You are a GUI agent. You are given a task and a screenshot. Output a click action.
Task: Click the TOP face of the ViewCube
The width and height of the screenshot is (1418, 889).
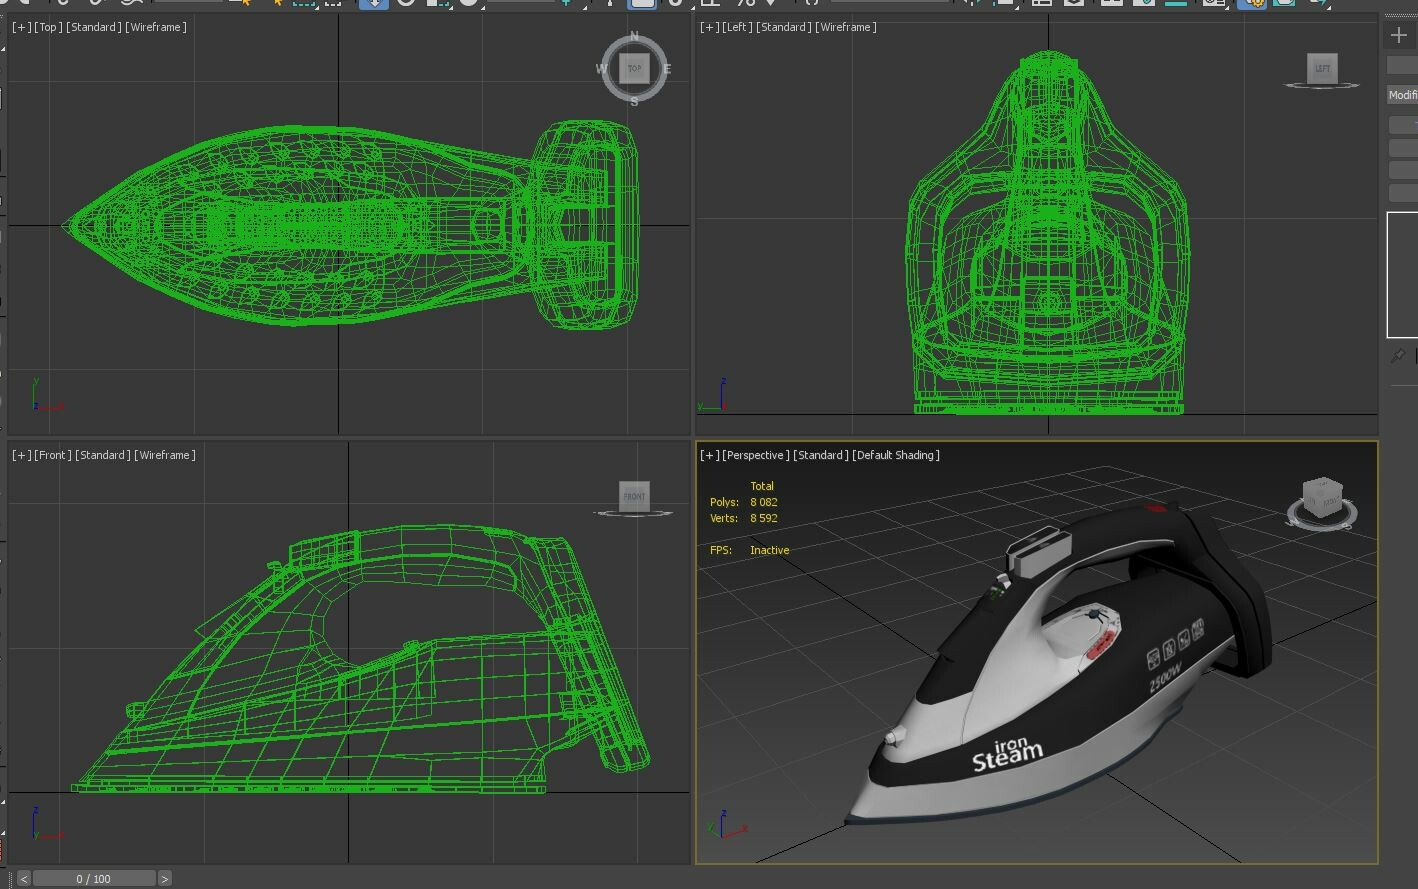click(634, 68)
